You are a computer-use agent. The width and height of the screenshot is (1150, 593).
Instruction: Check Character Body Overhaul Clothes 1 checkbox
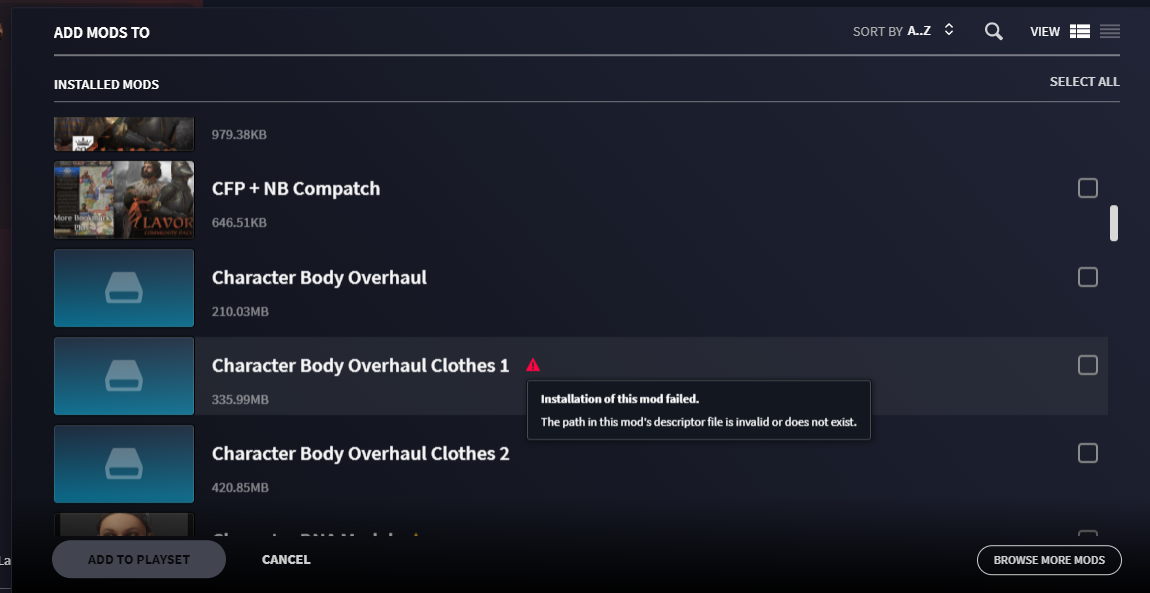click(1088, 365)
